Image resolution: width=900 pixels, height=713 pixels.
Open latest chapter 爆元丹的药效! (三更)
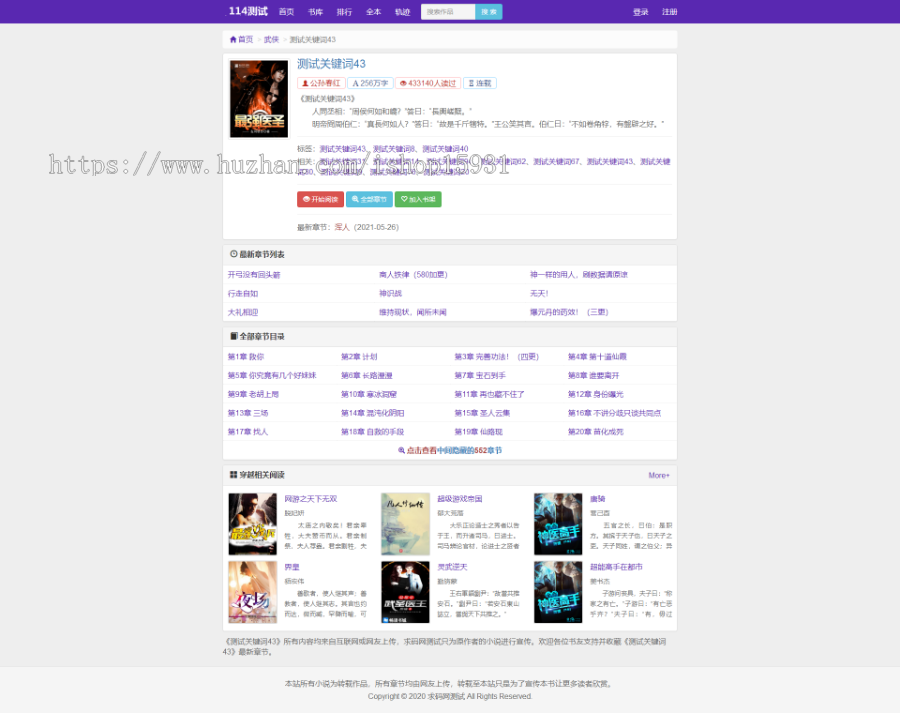(569, 312)
